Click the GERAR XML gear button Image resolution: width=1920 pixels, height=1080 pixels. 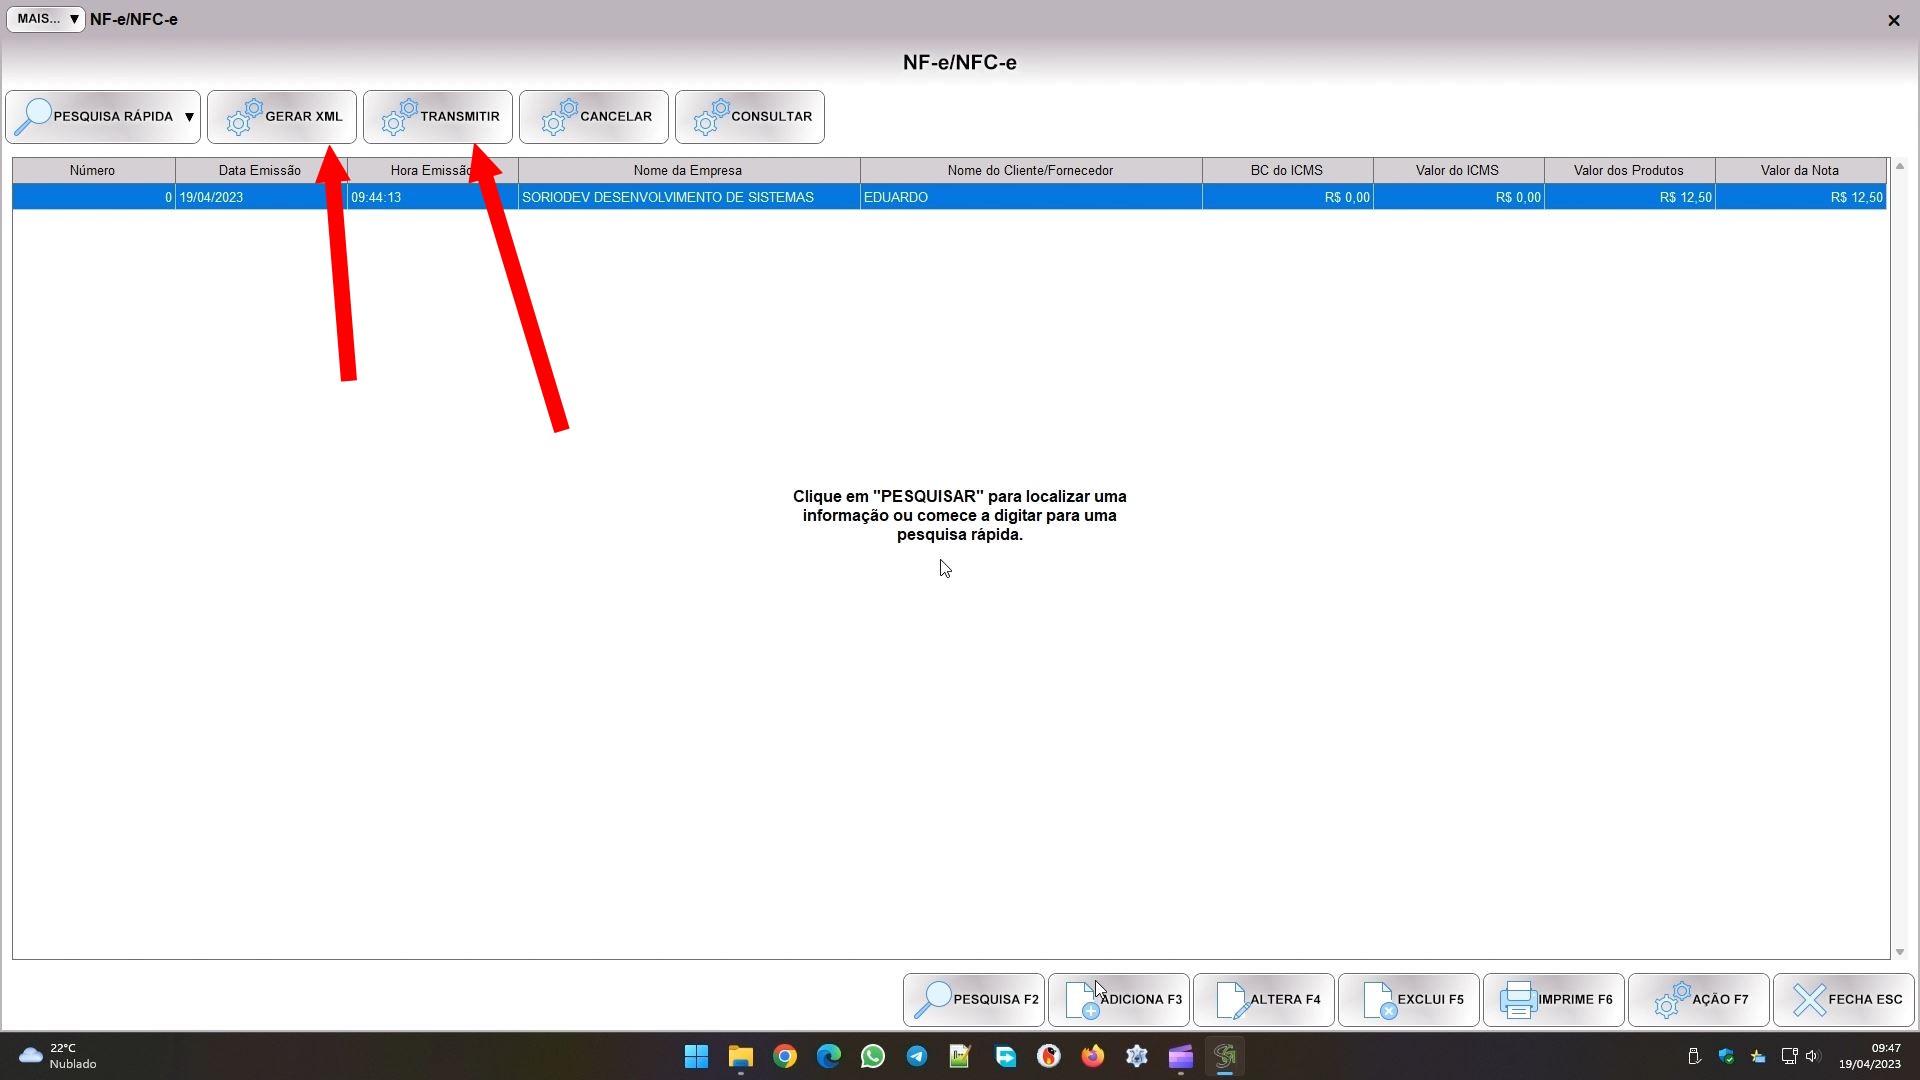tap(281, 117)
